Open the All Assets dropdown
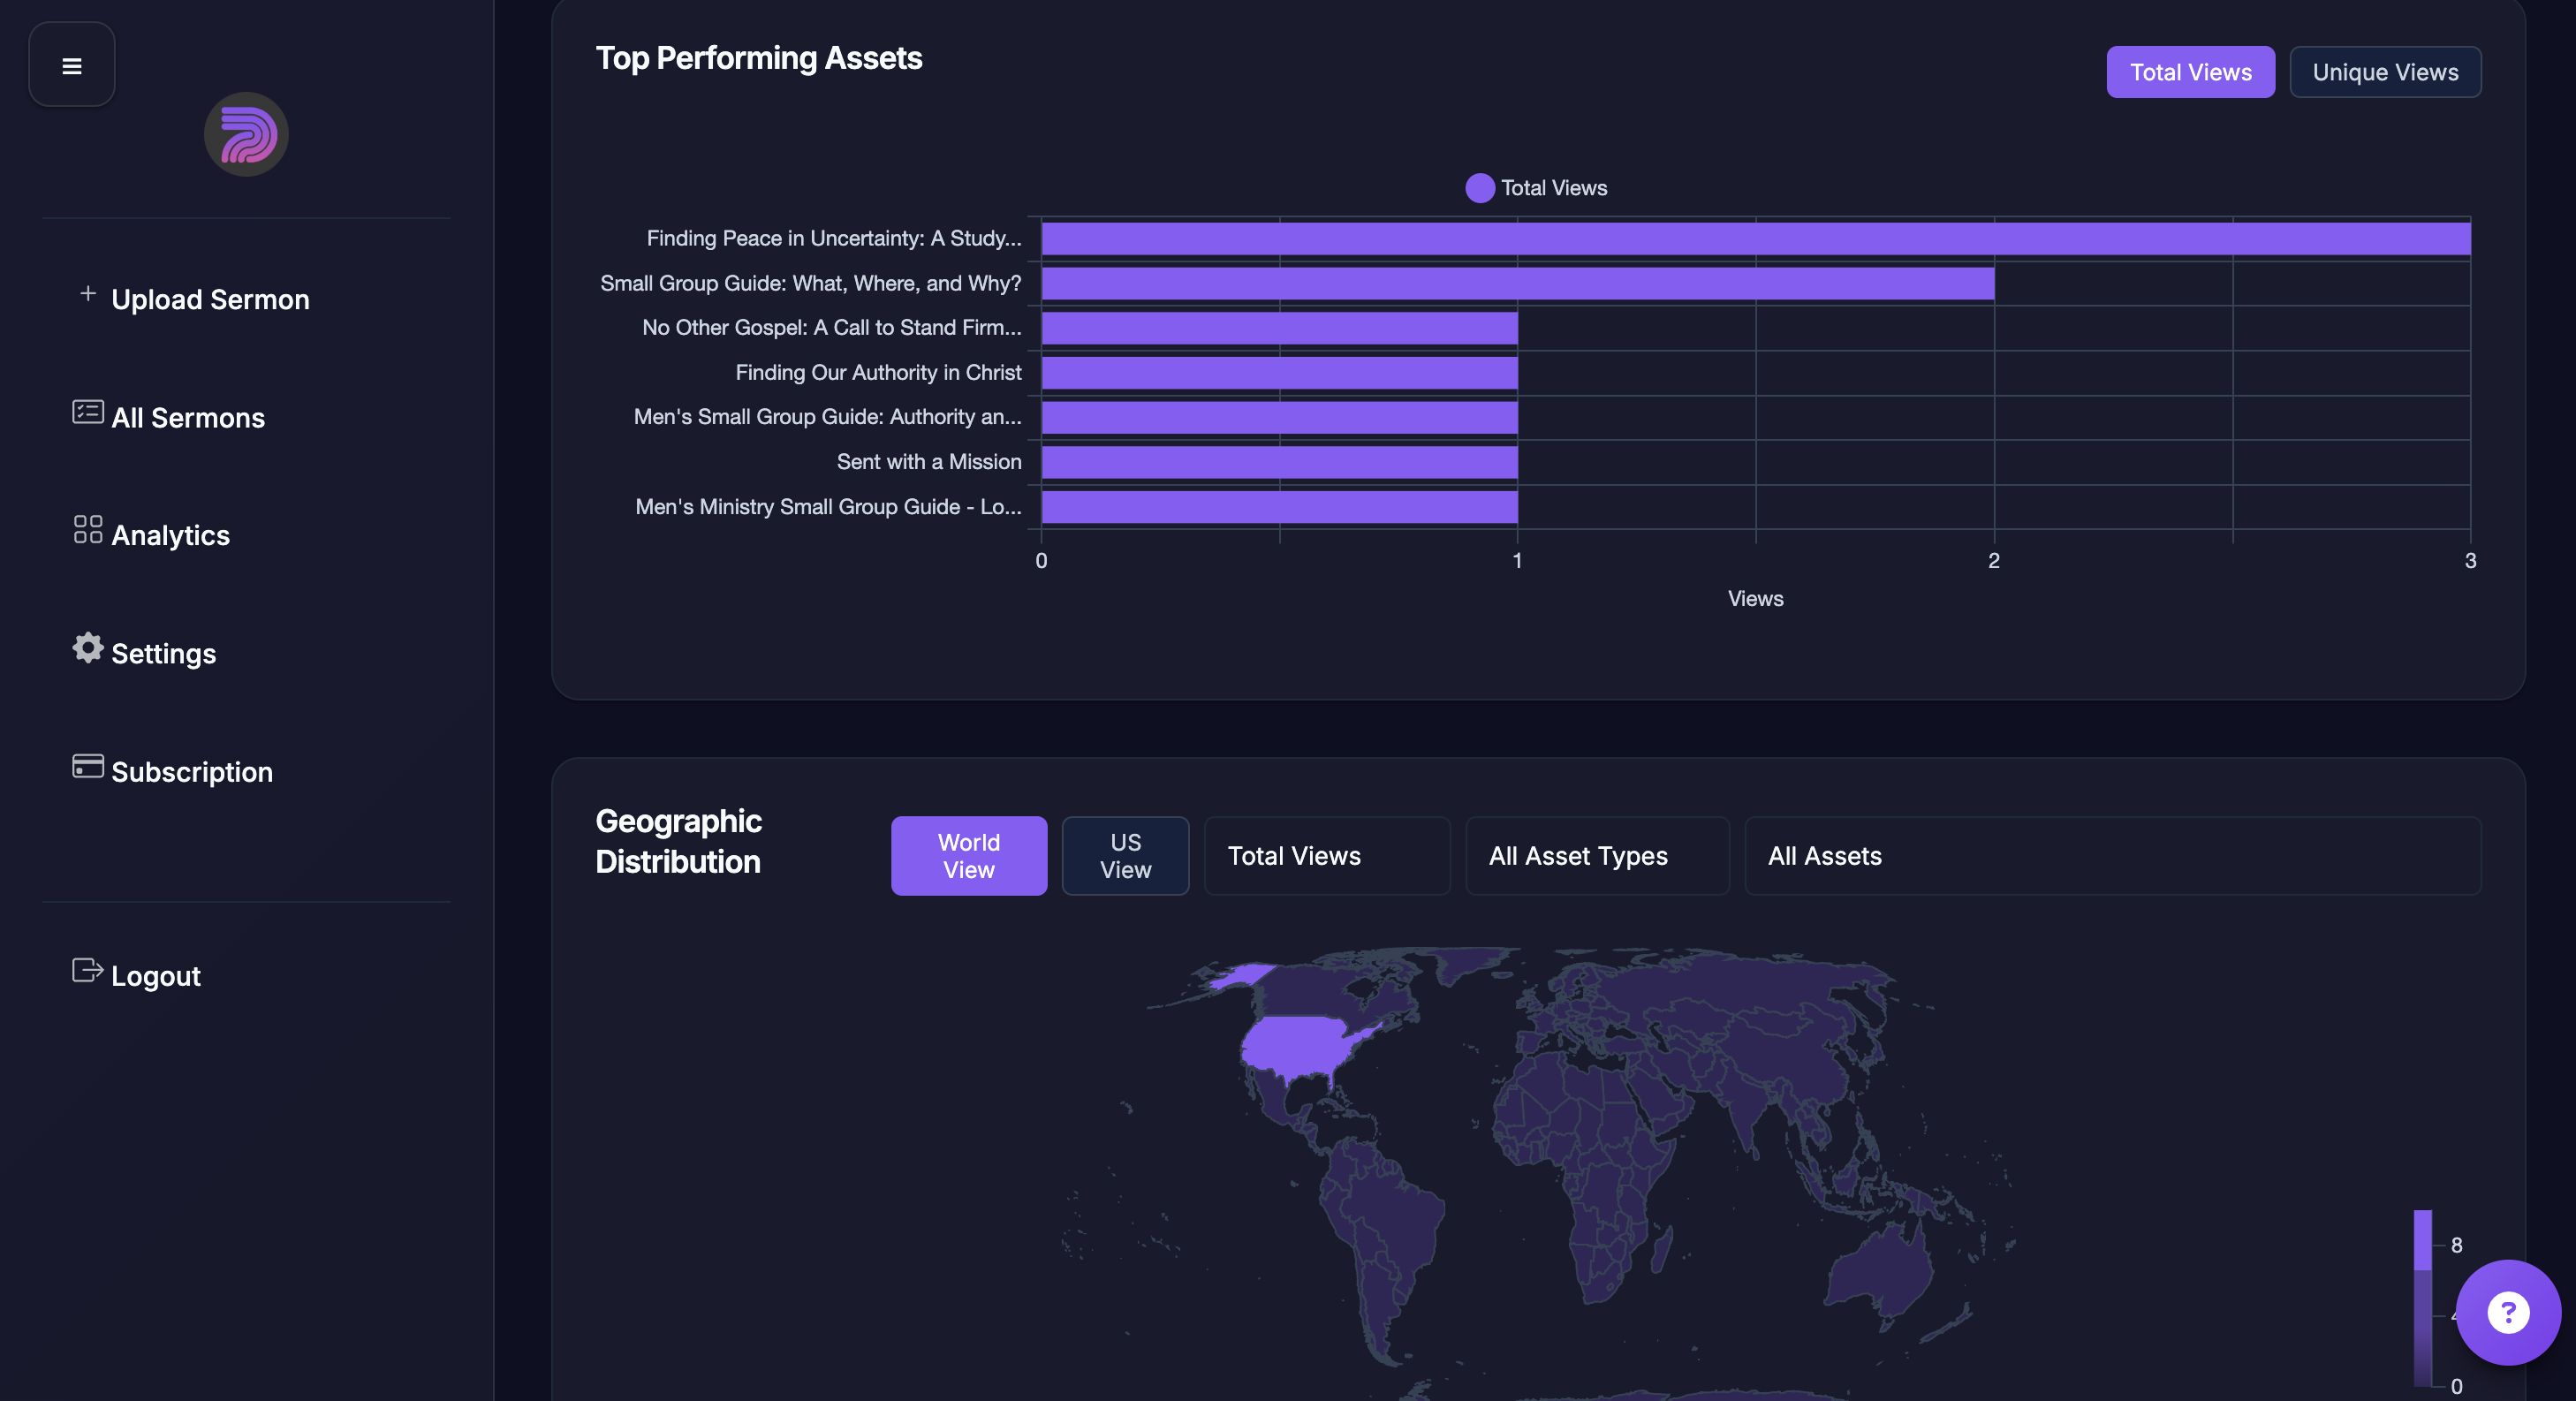This screenshot has height=1401, width=2576. pos(2112,856)
